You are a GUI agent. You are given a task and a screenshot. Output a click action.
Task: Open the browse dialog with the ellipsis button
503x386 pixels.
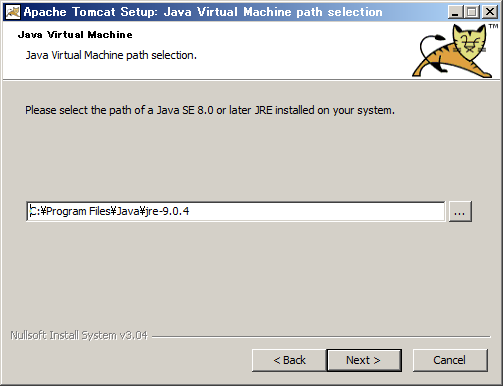click(460, 211)
